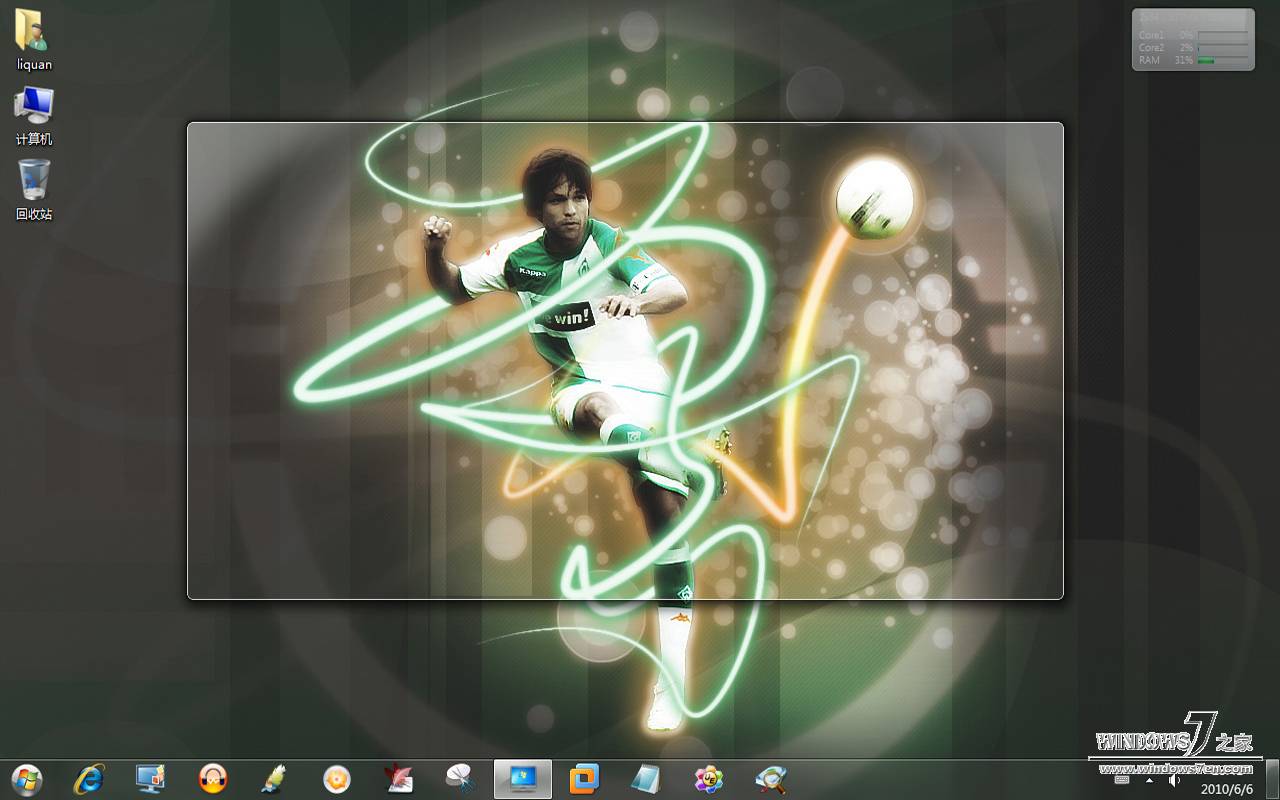Launch Internet Explorer from the taskbar

tap(89, 779)
